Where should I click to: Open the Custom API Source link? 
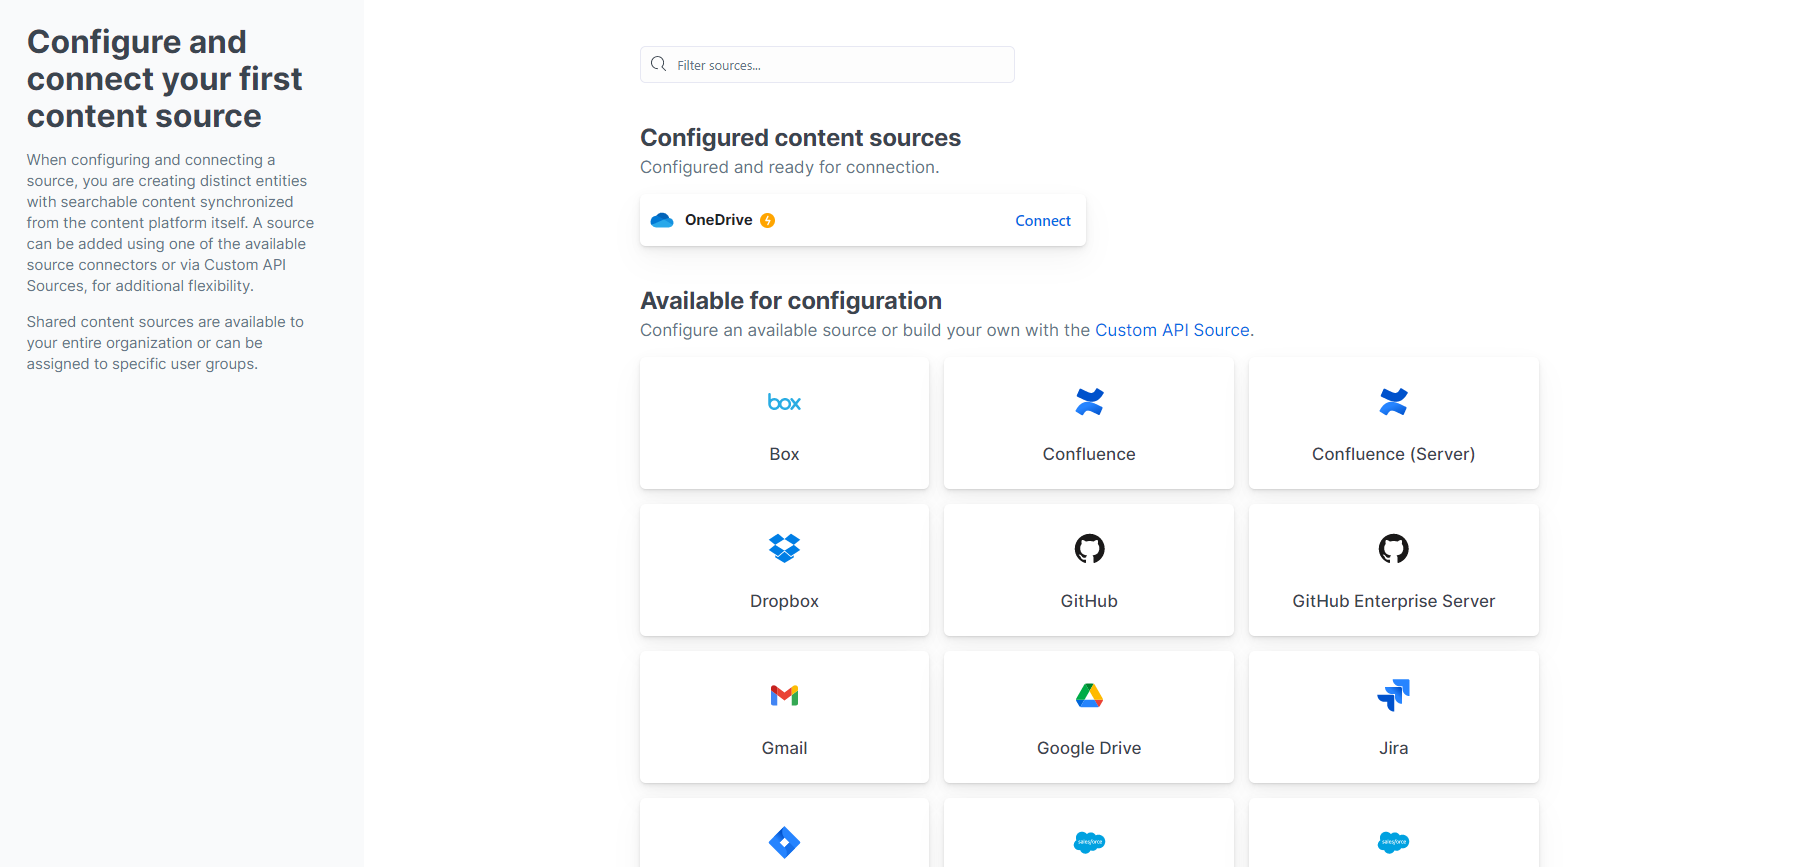point(1172,330)
